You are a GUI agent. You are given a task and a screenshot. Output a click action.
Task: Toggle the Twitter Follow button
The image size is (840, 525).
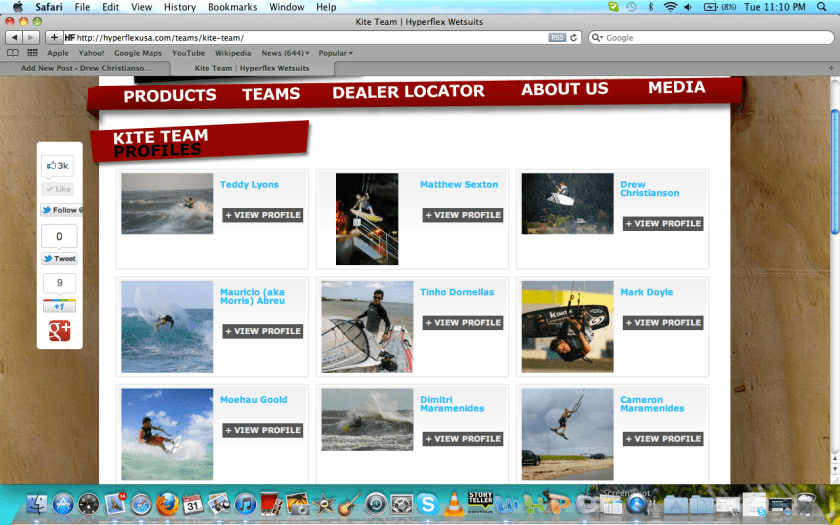(x=60, y=210)
